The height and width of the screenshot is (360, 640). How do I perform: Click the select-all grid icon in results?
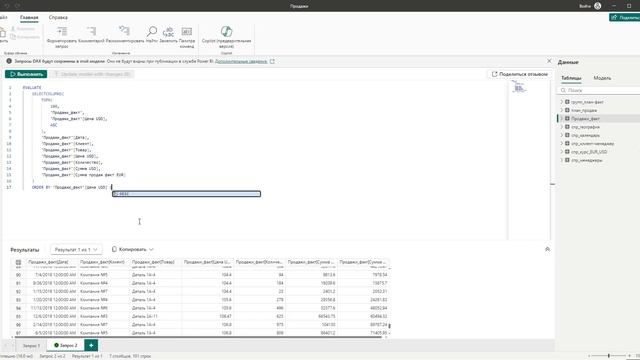click(x=18, y=262)
